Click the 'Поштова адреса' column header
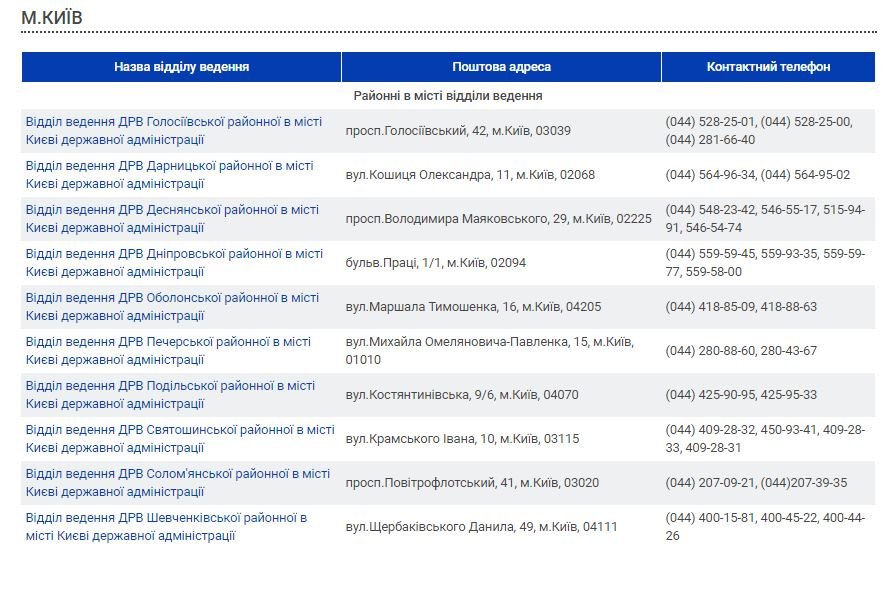Screen dimensions: 892x591 [x=501, y=67]
